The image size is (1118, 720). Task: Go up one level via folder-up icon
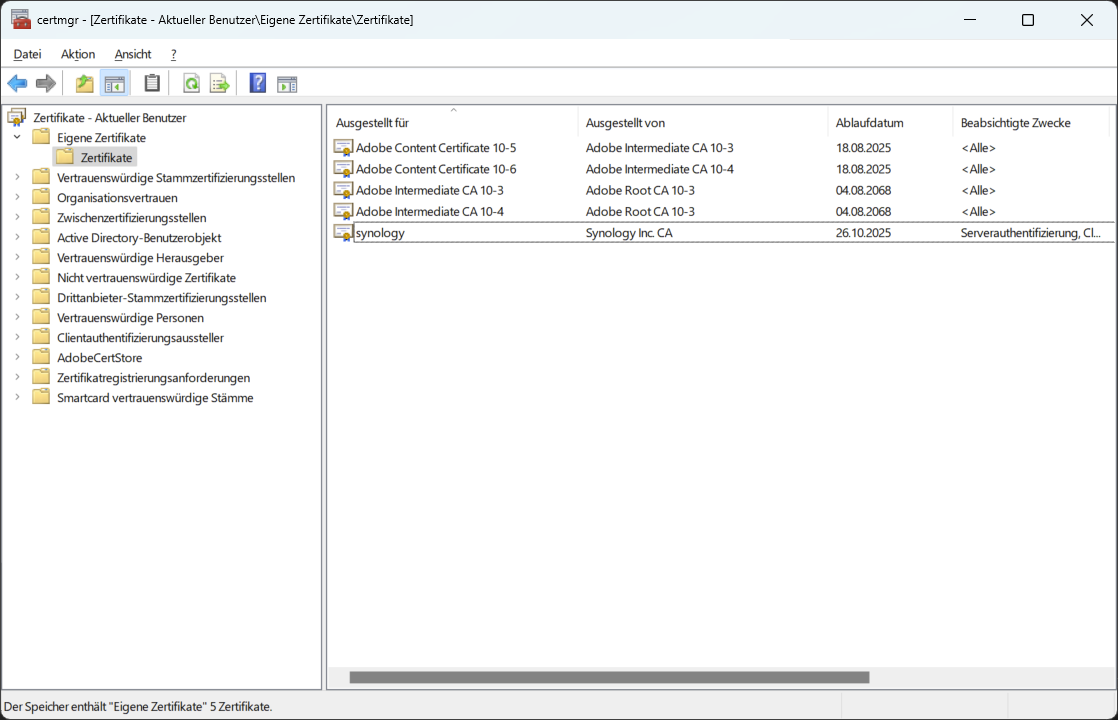click(85, 83)
